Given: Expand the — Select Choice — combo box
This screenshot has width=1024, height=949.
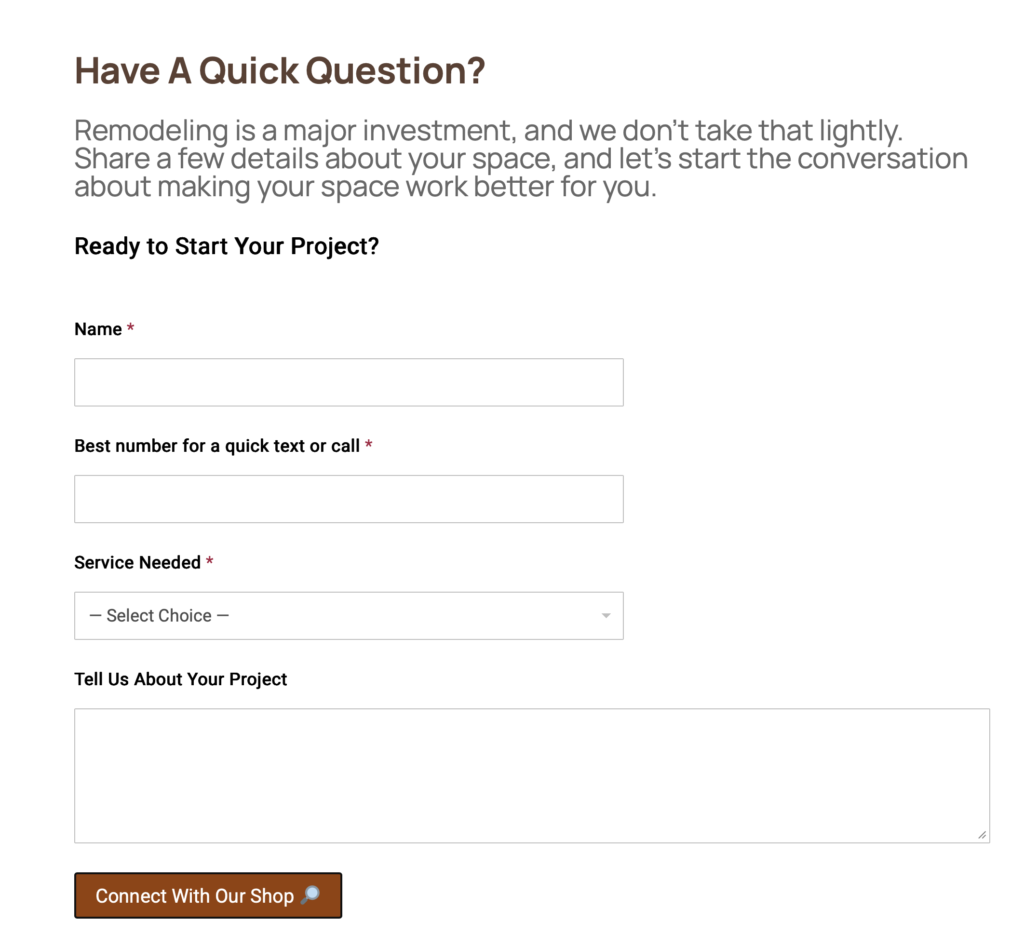Looking at the screenshot, I should point(348,615).
